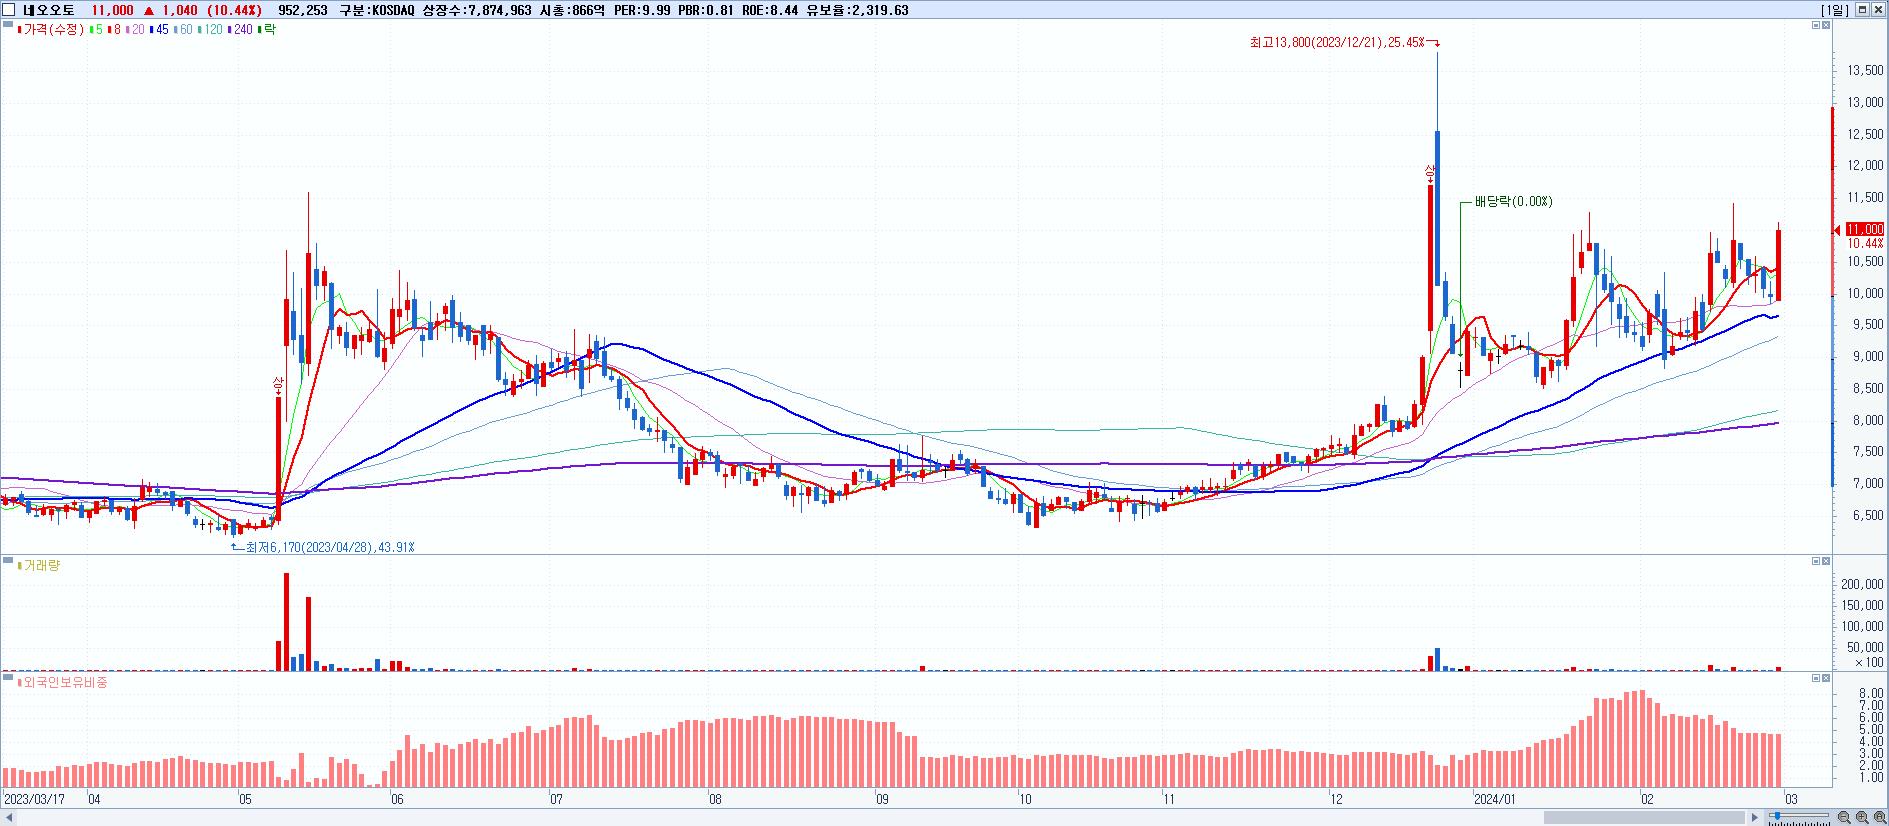Collapse the 거래량 volume panel via its minimize icon
Screen dimensions: 1889x826
[1816, 561]
